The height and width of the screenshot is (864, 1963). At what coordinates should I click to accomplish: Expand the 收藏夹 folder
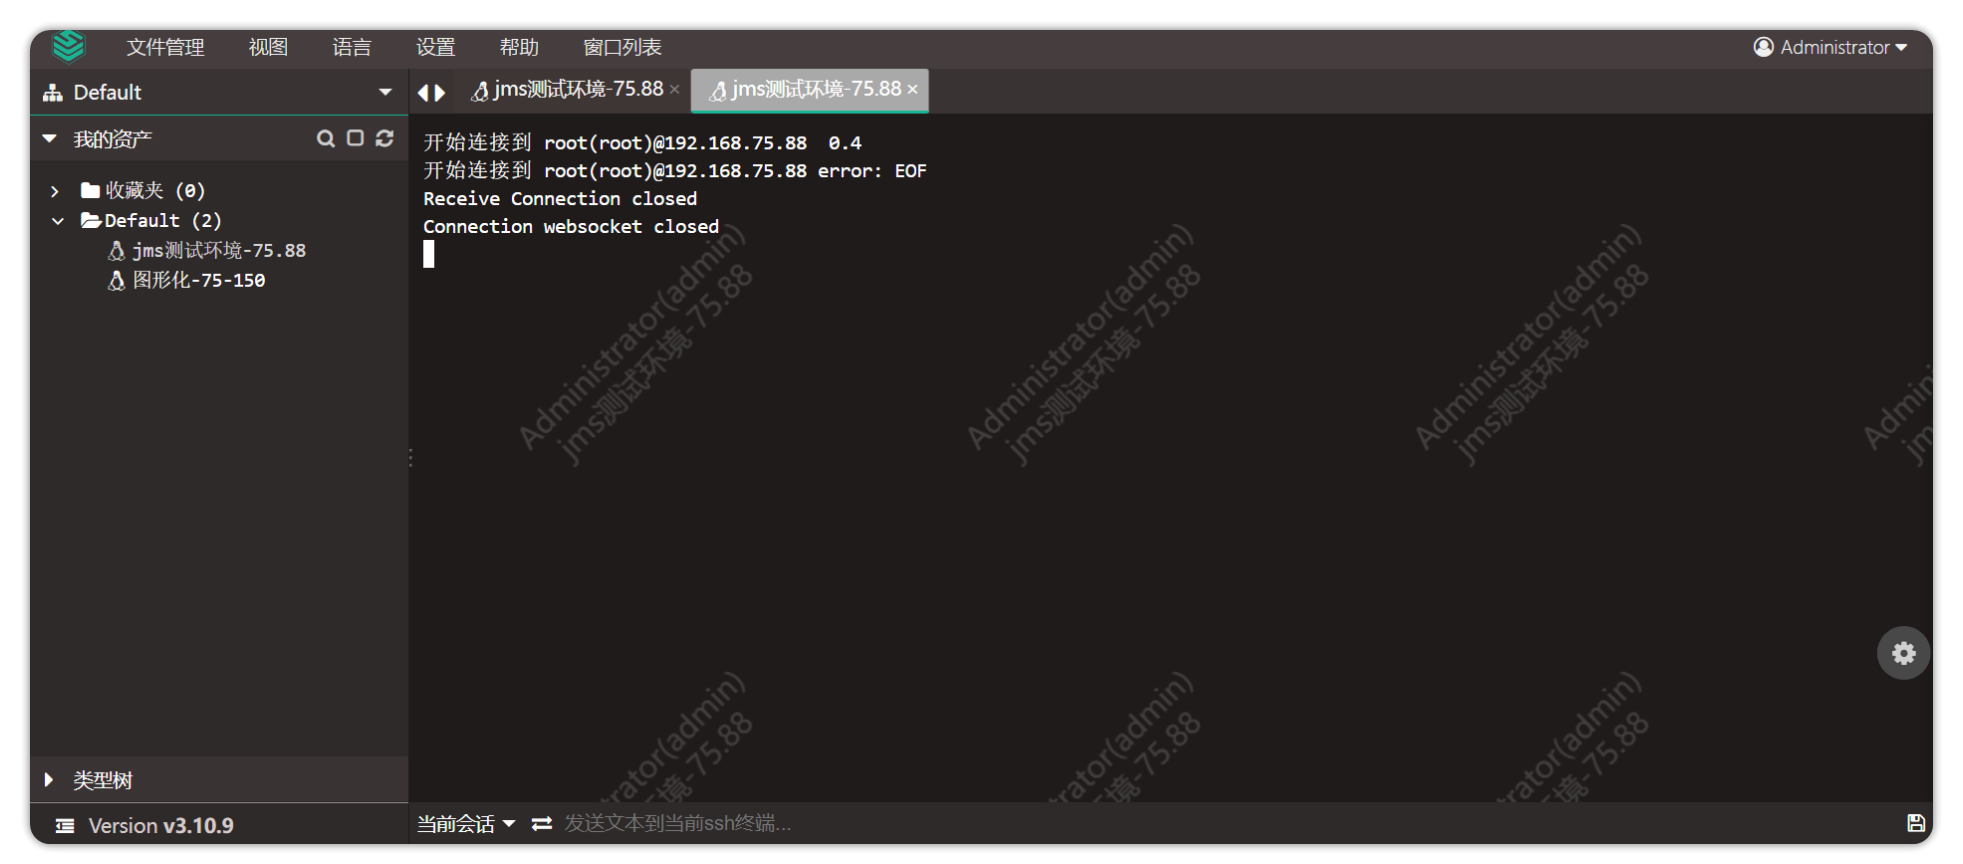click(55, 191)
